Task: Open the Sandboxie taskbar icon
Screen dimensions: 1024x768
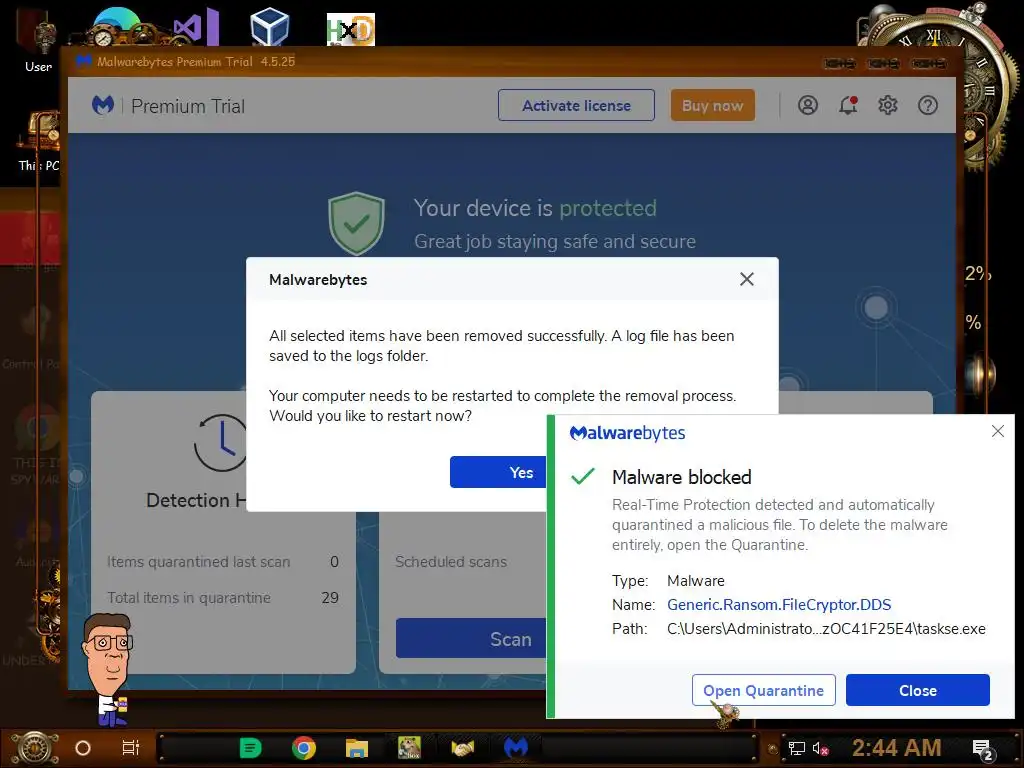Action: click(409, 748)
